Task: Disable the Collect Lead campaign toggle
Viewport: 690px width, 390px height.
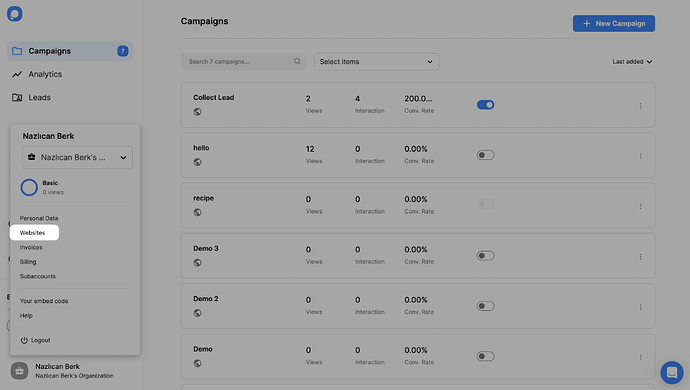Action: (x=485, y=105)
